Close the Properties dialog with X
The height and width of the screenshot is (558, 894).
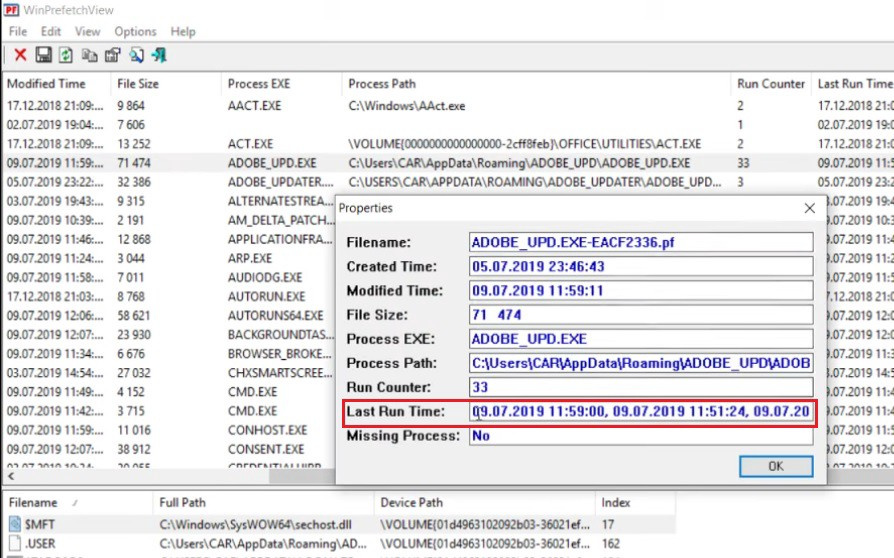click(810, 208)
